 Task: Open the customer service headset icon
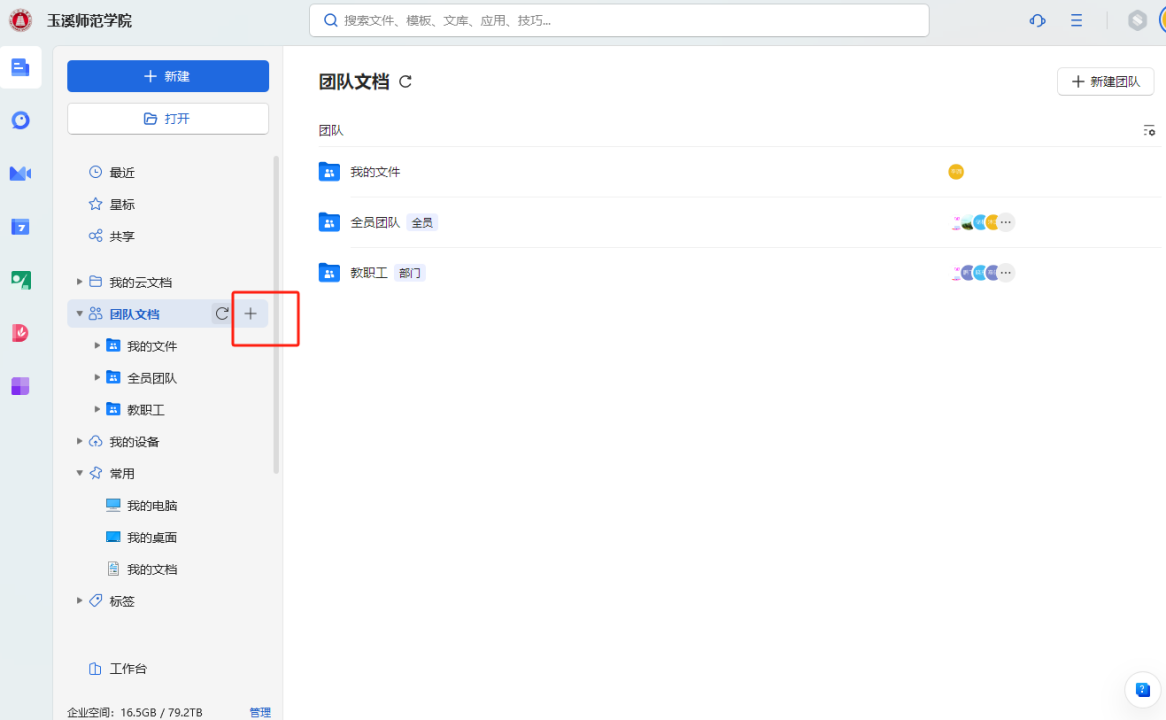tap(1037, 21)
